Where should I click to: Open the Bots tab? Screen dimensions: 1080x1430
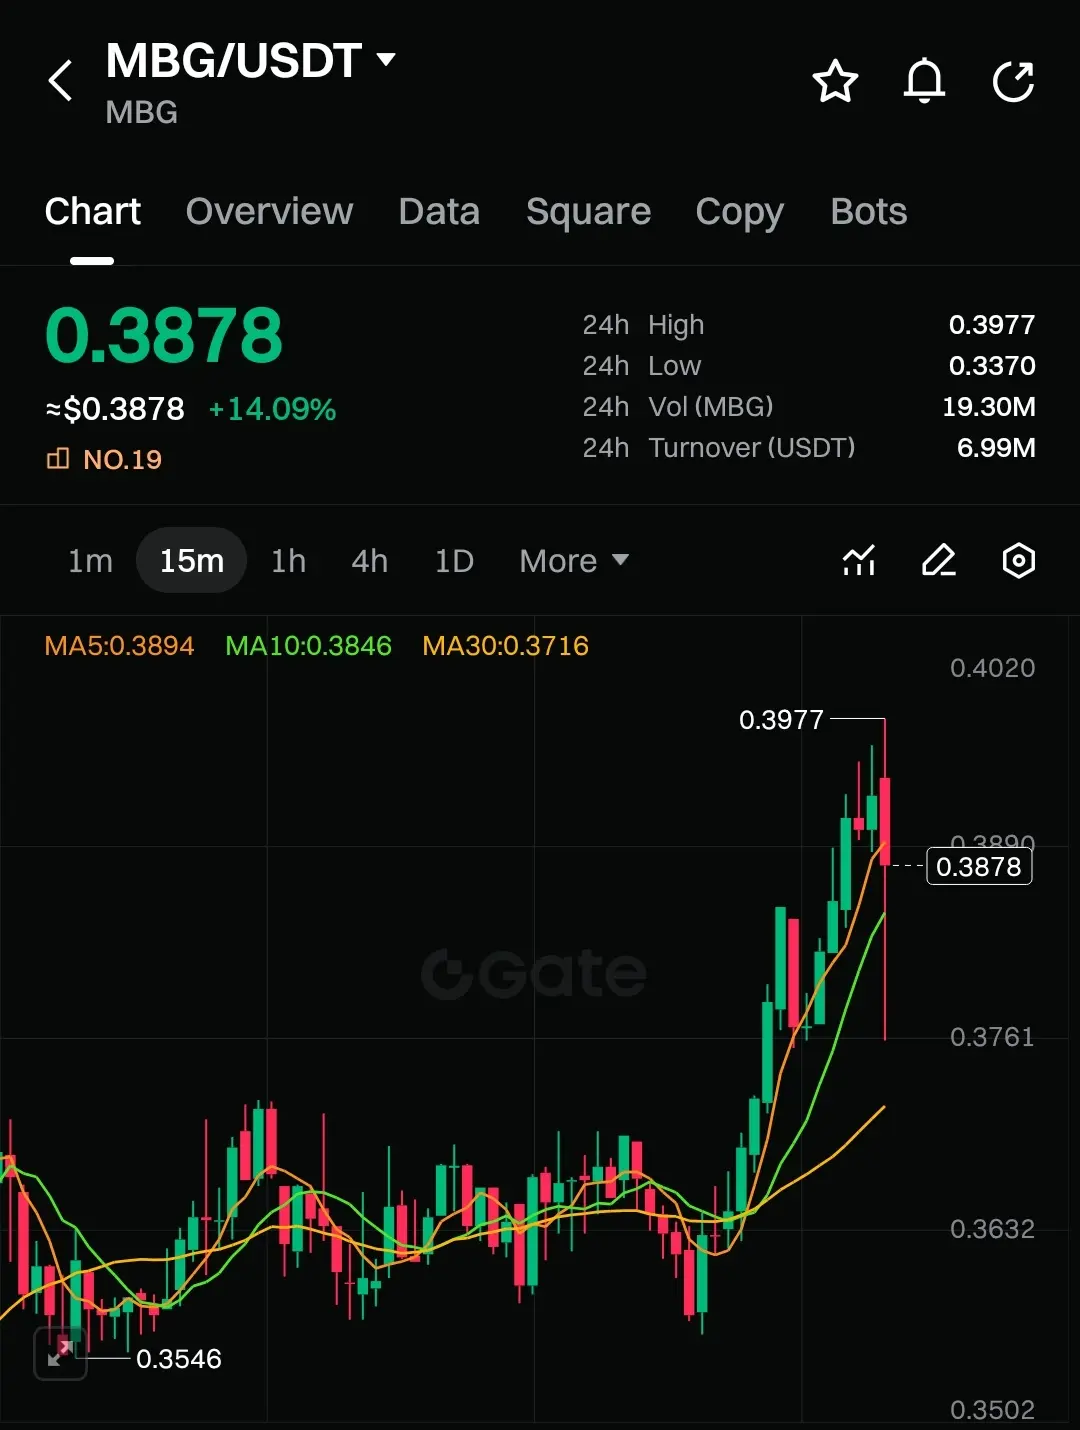[x=868, y=212]
